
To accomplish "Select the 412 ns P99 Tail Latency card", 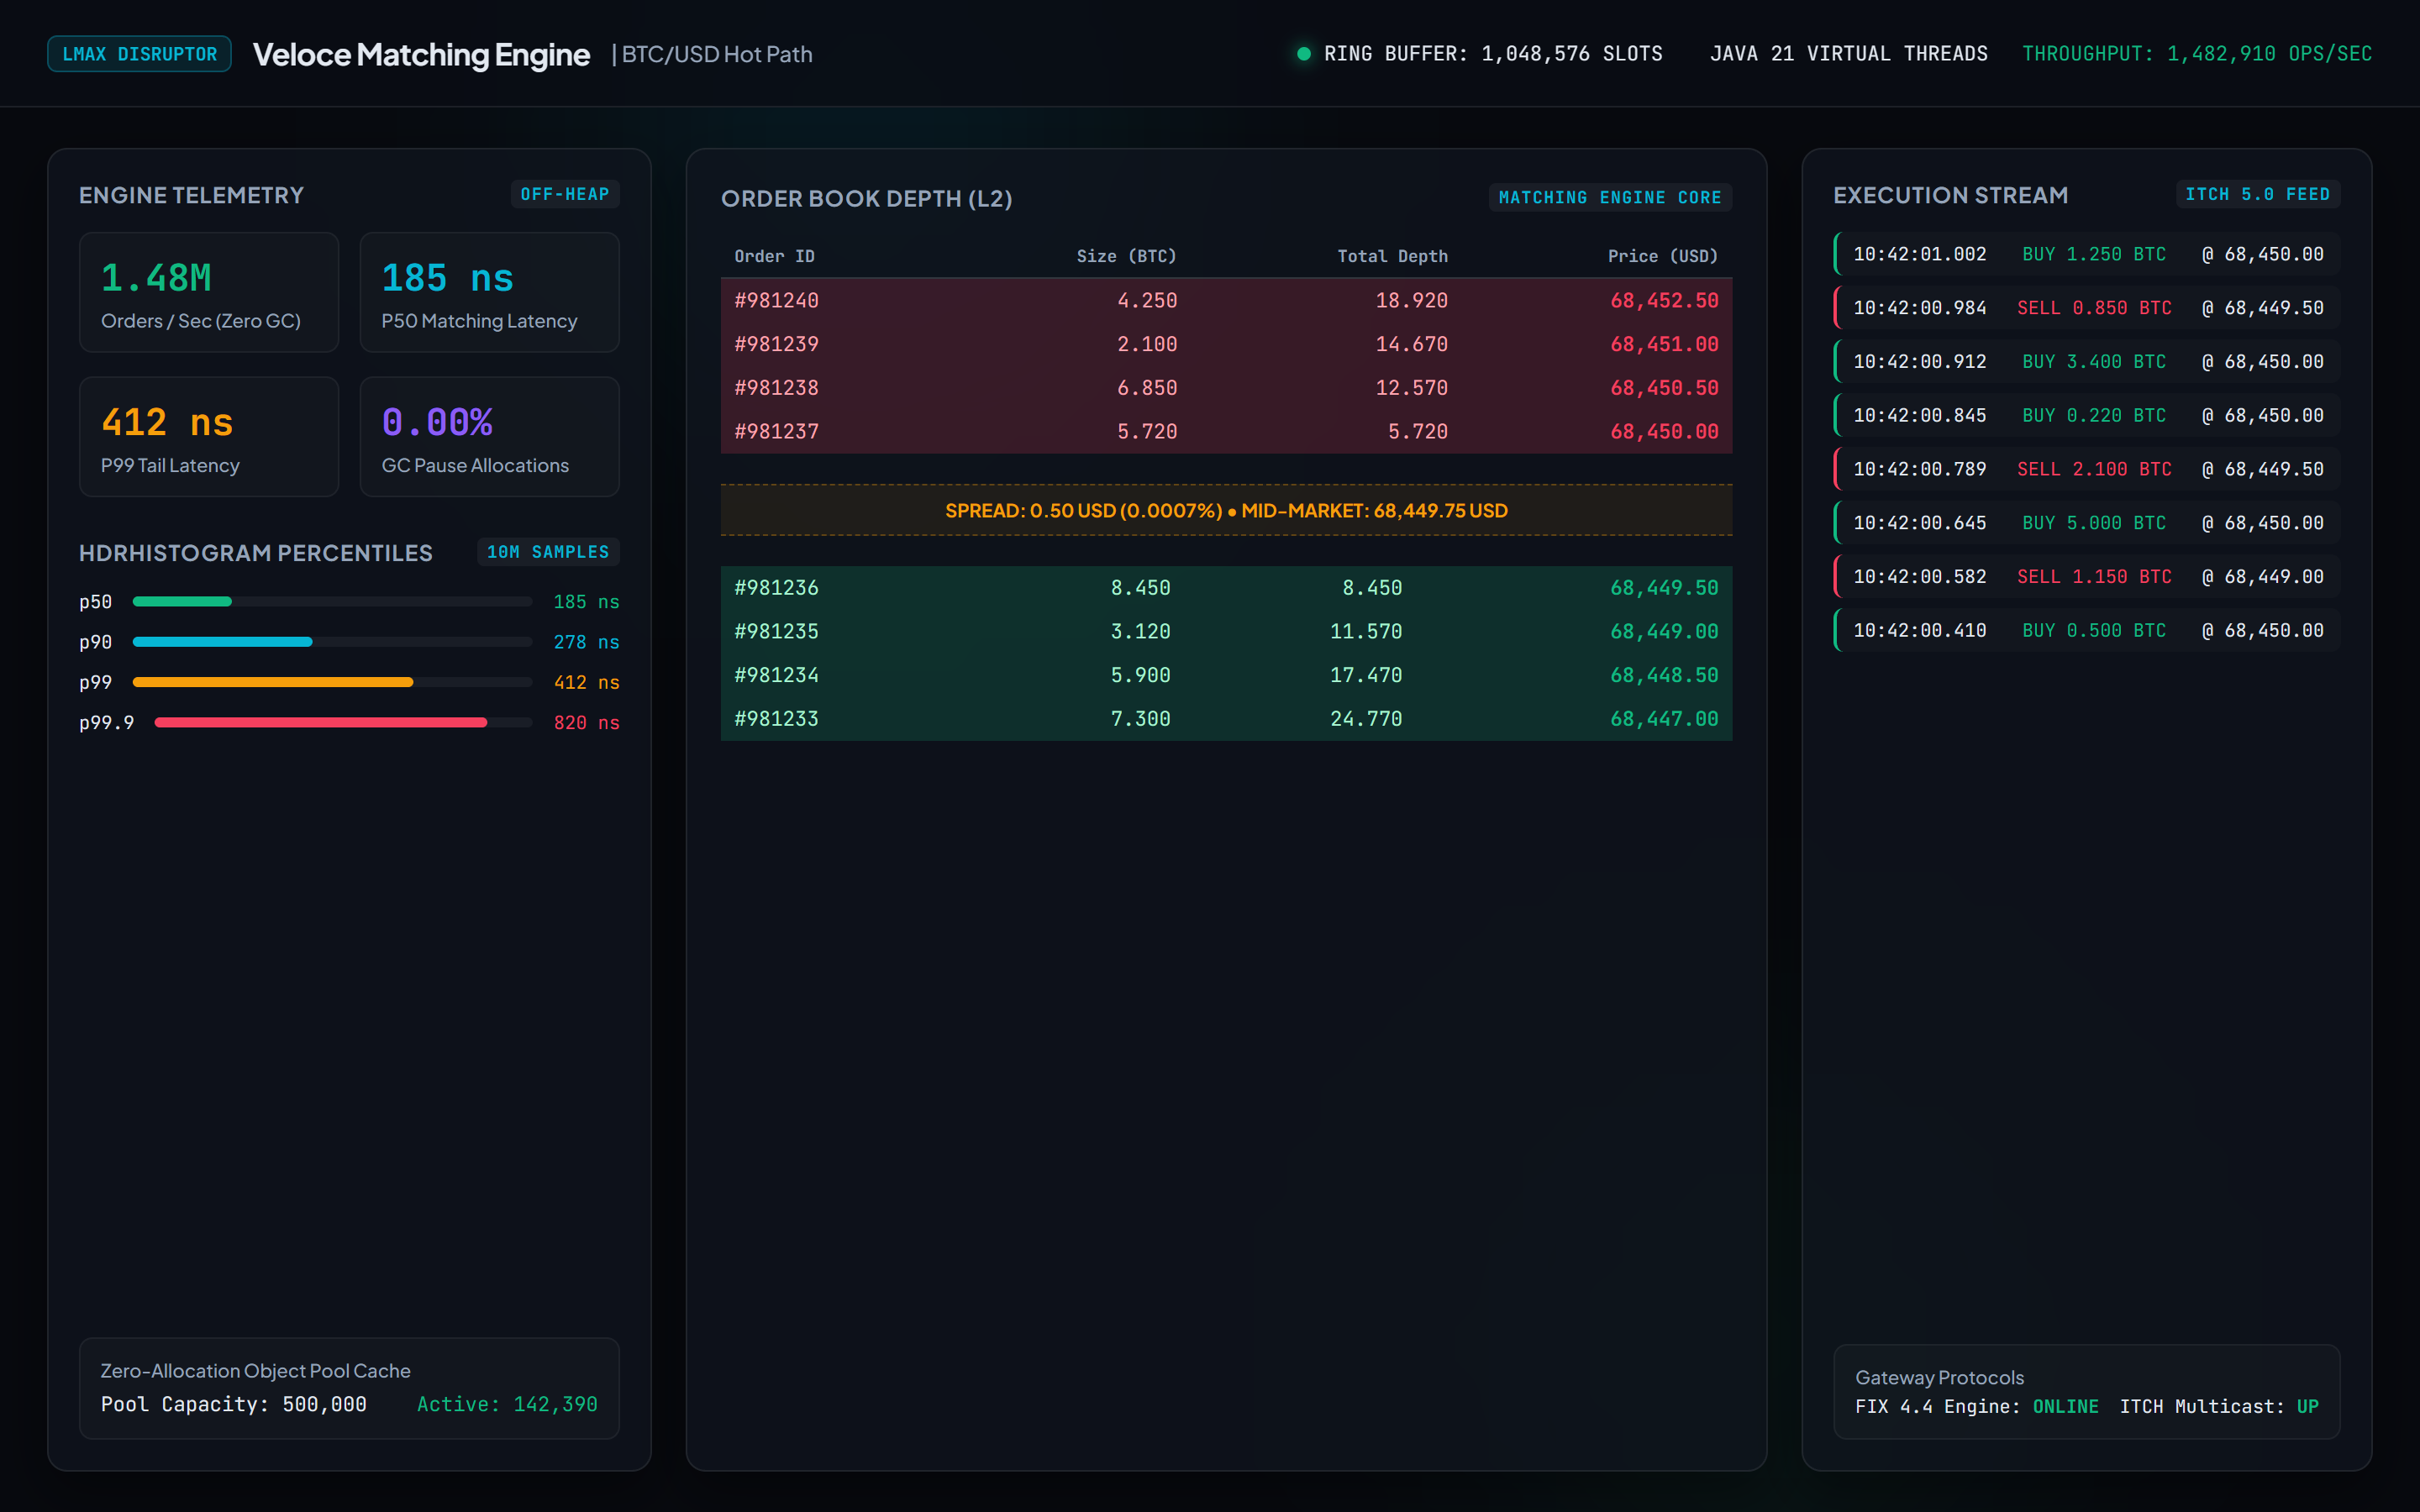I will [209, 437].
